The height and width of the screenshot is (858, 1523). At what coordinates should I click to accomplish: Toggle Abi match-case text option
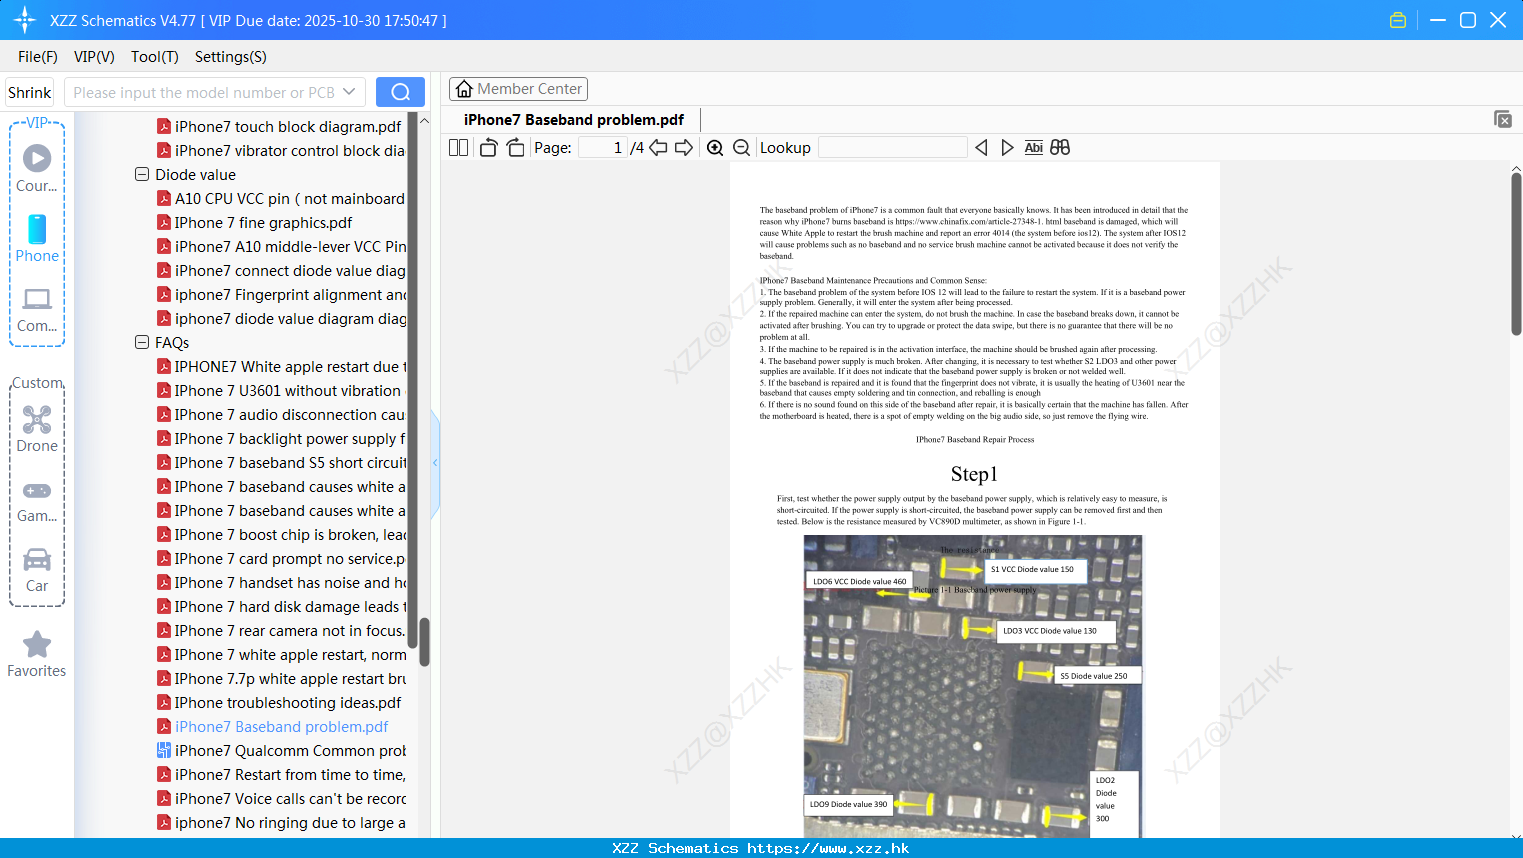click(x=1033, y=147)
